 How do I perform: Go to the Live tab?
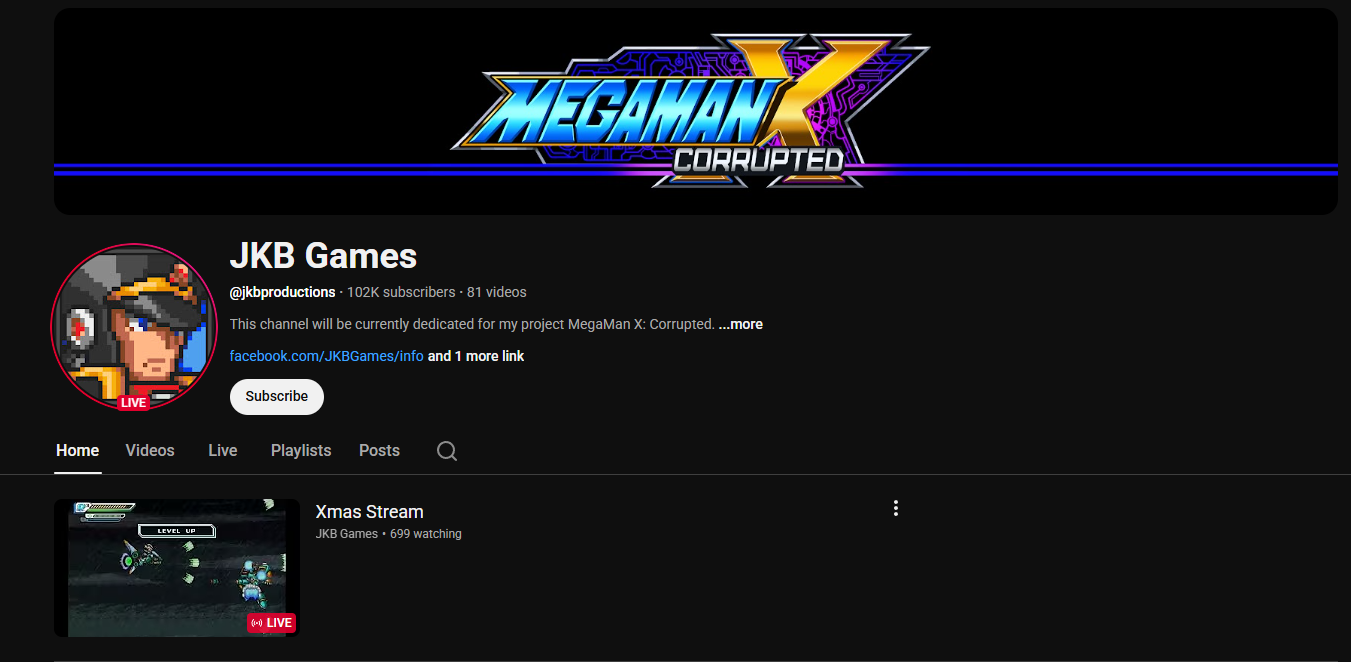click(223, 451)
